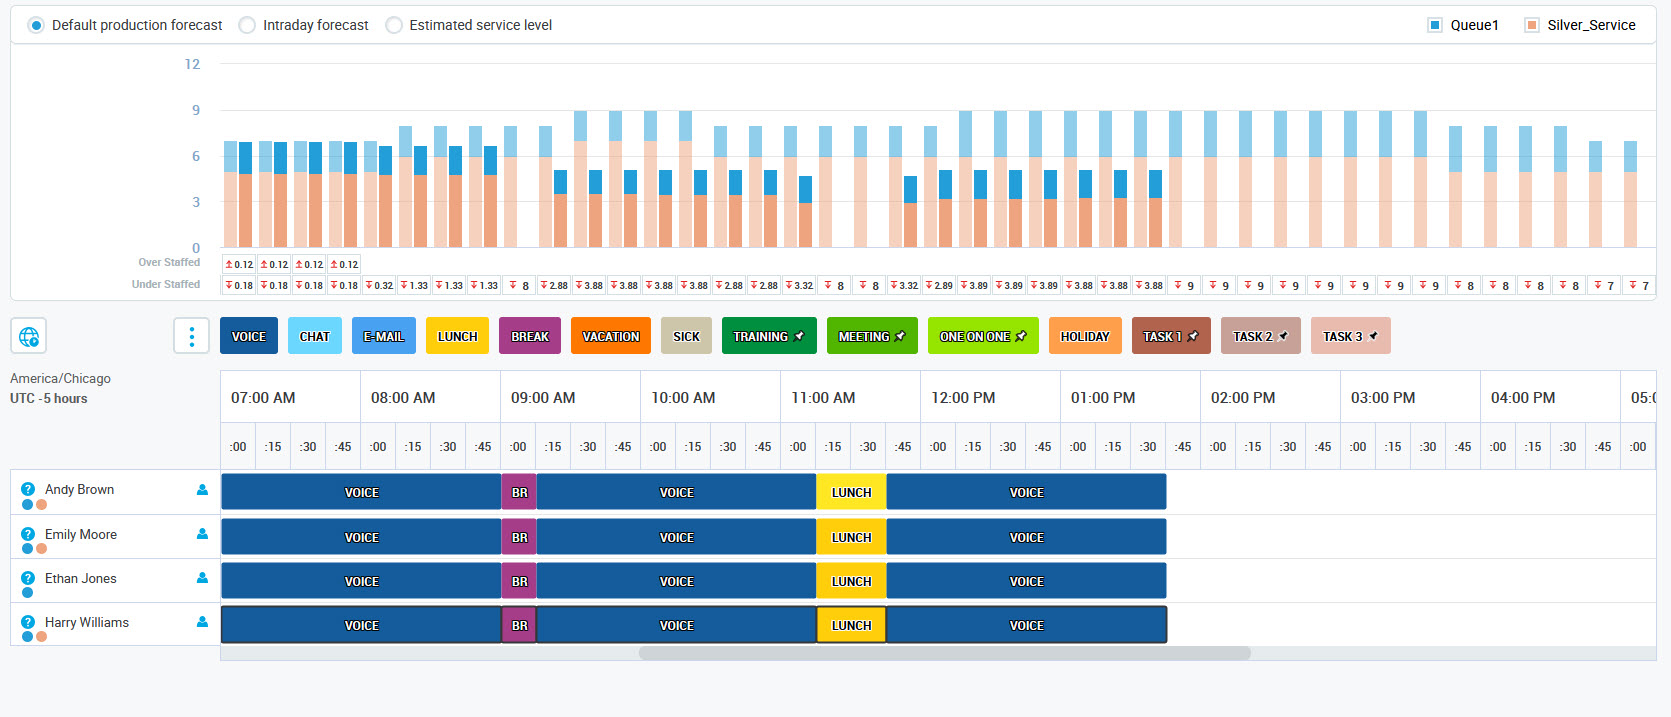
Task: Open the timezone globe icon
Action: pos(29,336)
